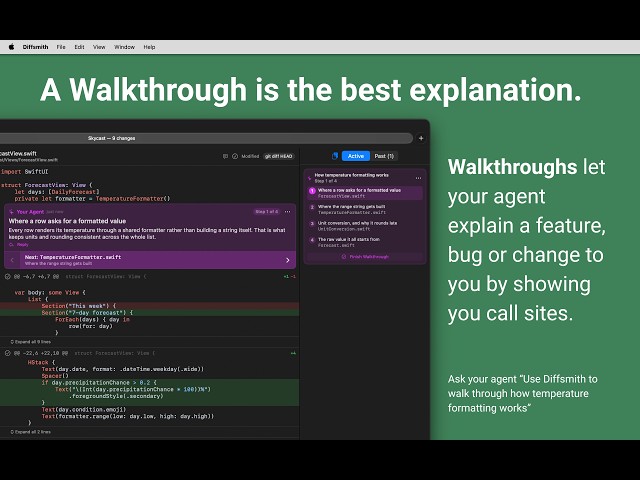Open the File menu
Image resolution: width=640 pixels, height=480 pixels.
point(61,47)
